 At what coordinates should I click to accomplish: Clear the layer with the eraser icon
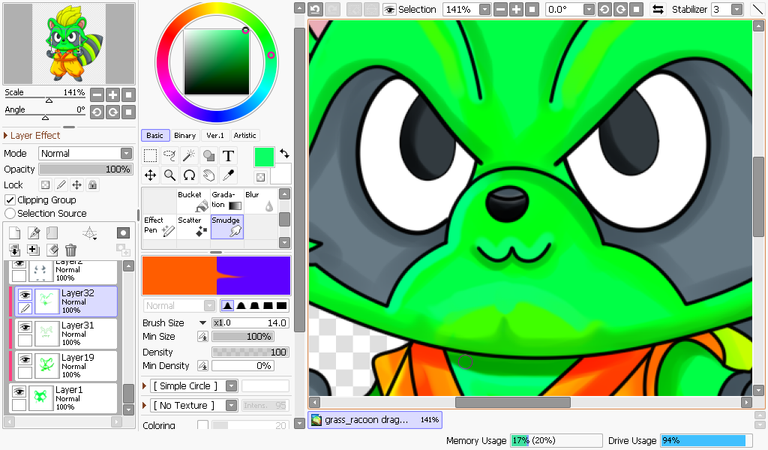tap(52, 250)
